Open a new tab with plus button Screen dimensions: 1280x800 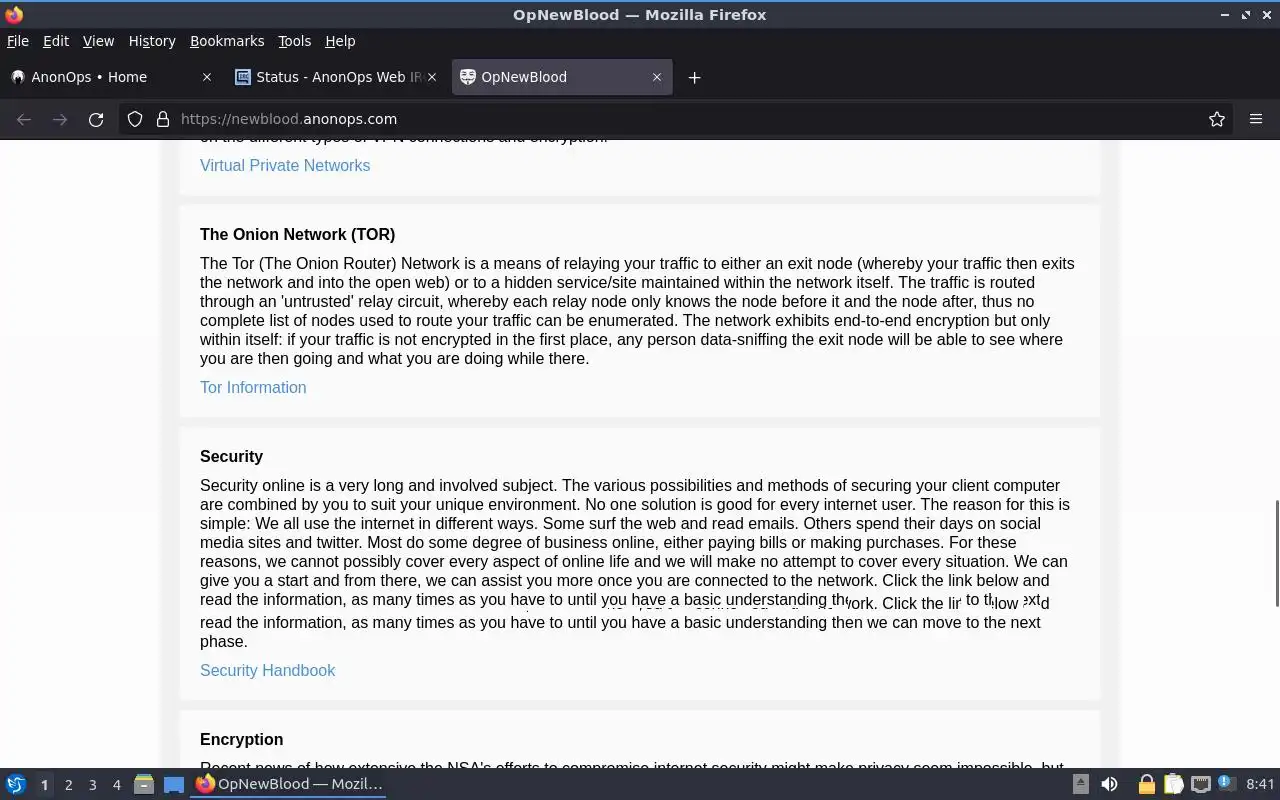pos(694,77)
